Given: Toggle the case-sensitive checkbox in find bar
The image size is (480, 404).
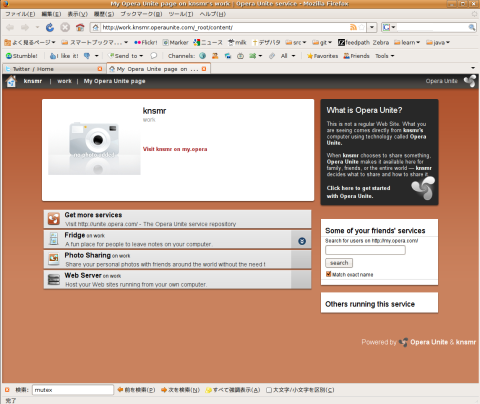Looking at the screenshot, I should [x=269, y=390].
